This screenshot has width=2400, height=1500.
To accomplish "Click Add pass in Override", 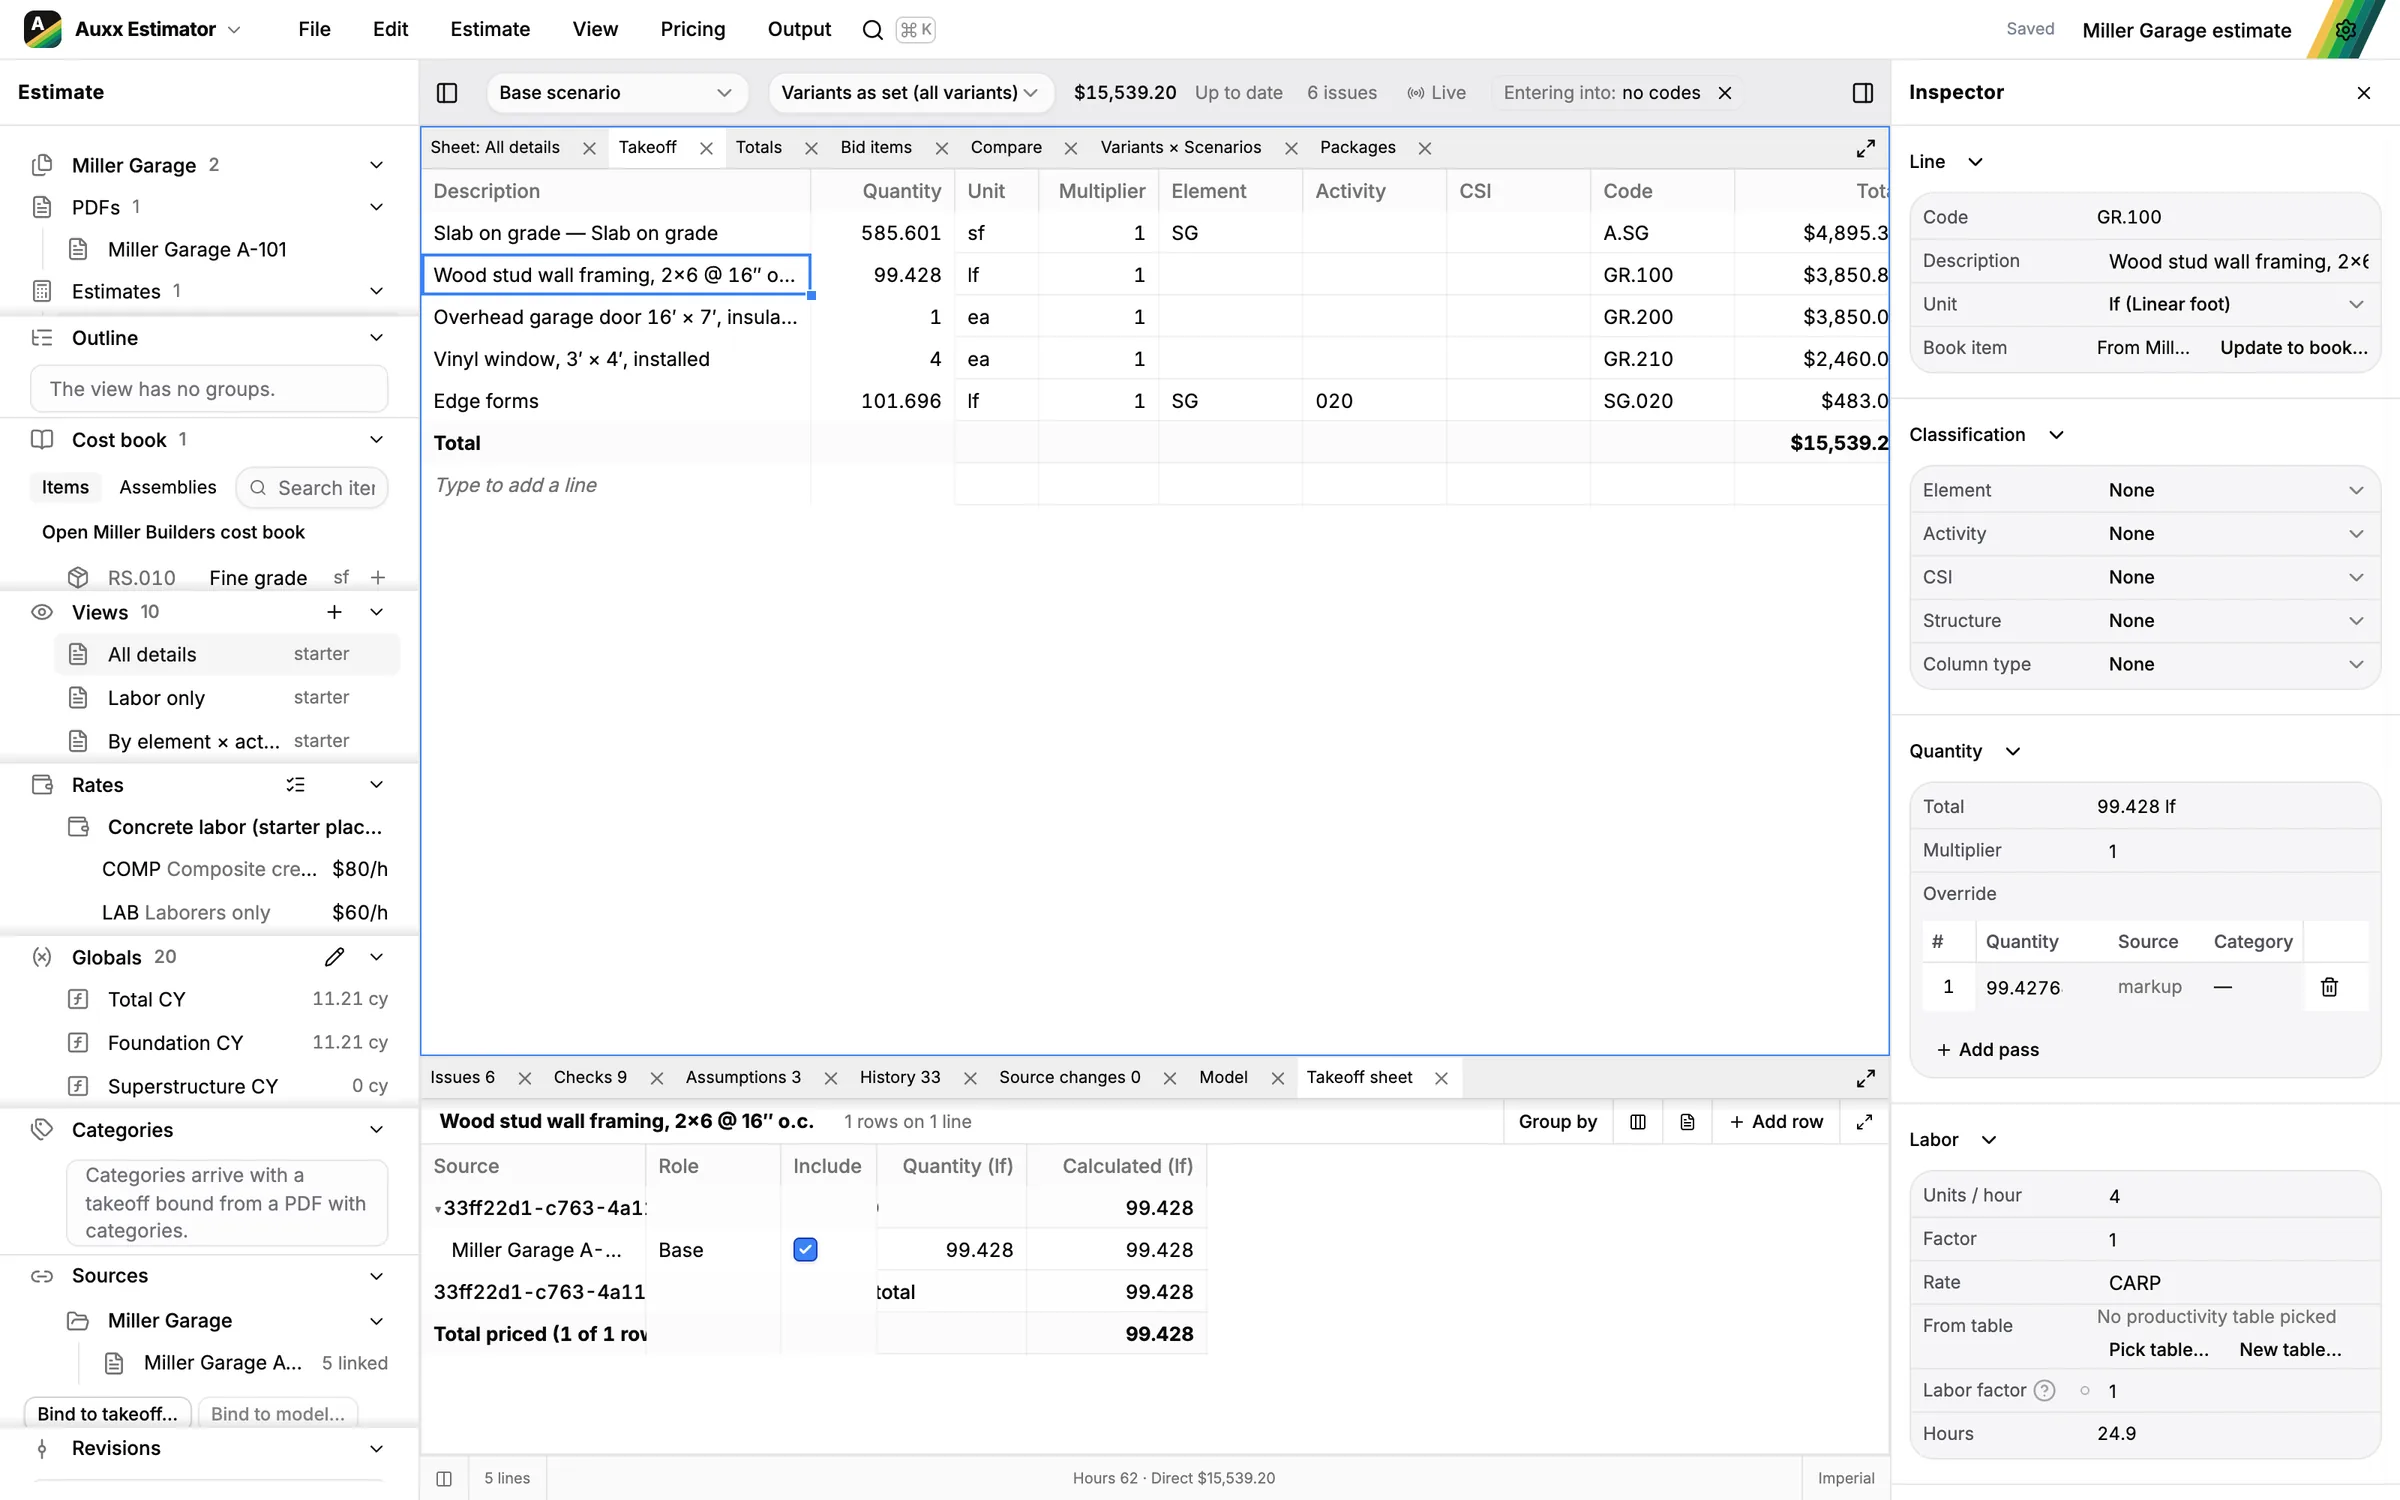I will click(x=1988, y=1050).
